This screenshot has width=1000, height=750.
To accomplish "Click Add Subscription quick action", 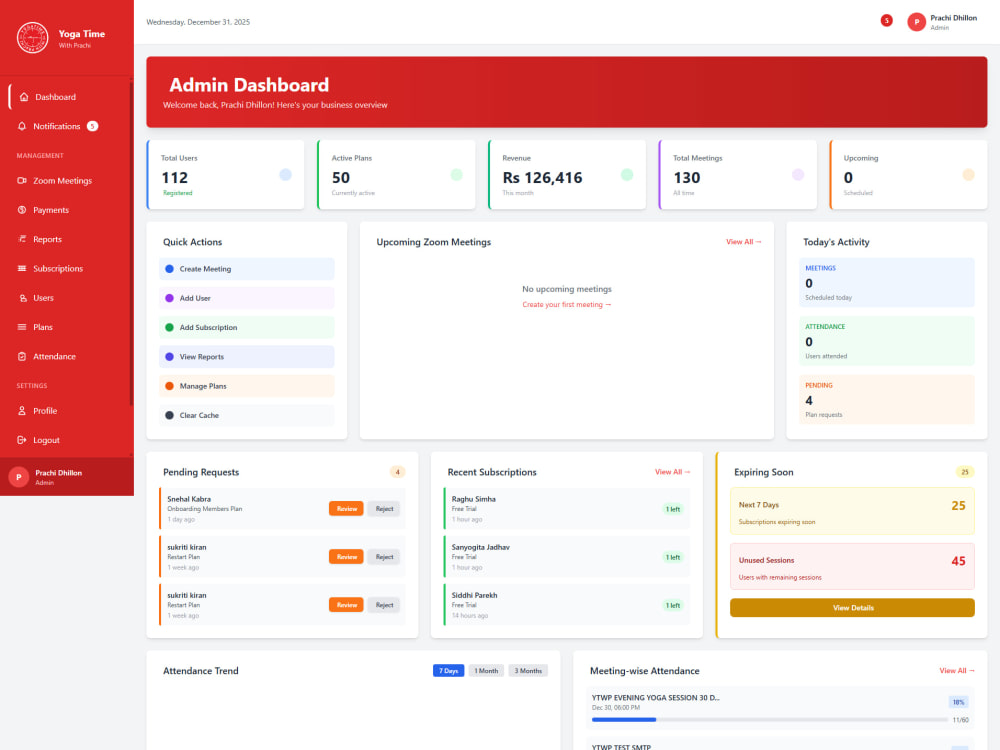I will (x=246, y=328).
